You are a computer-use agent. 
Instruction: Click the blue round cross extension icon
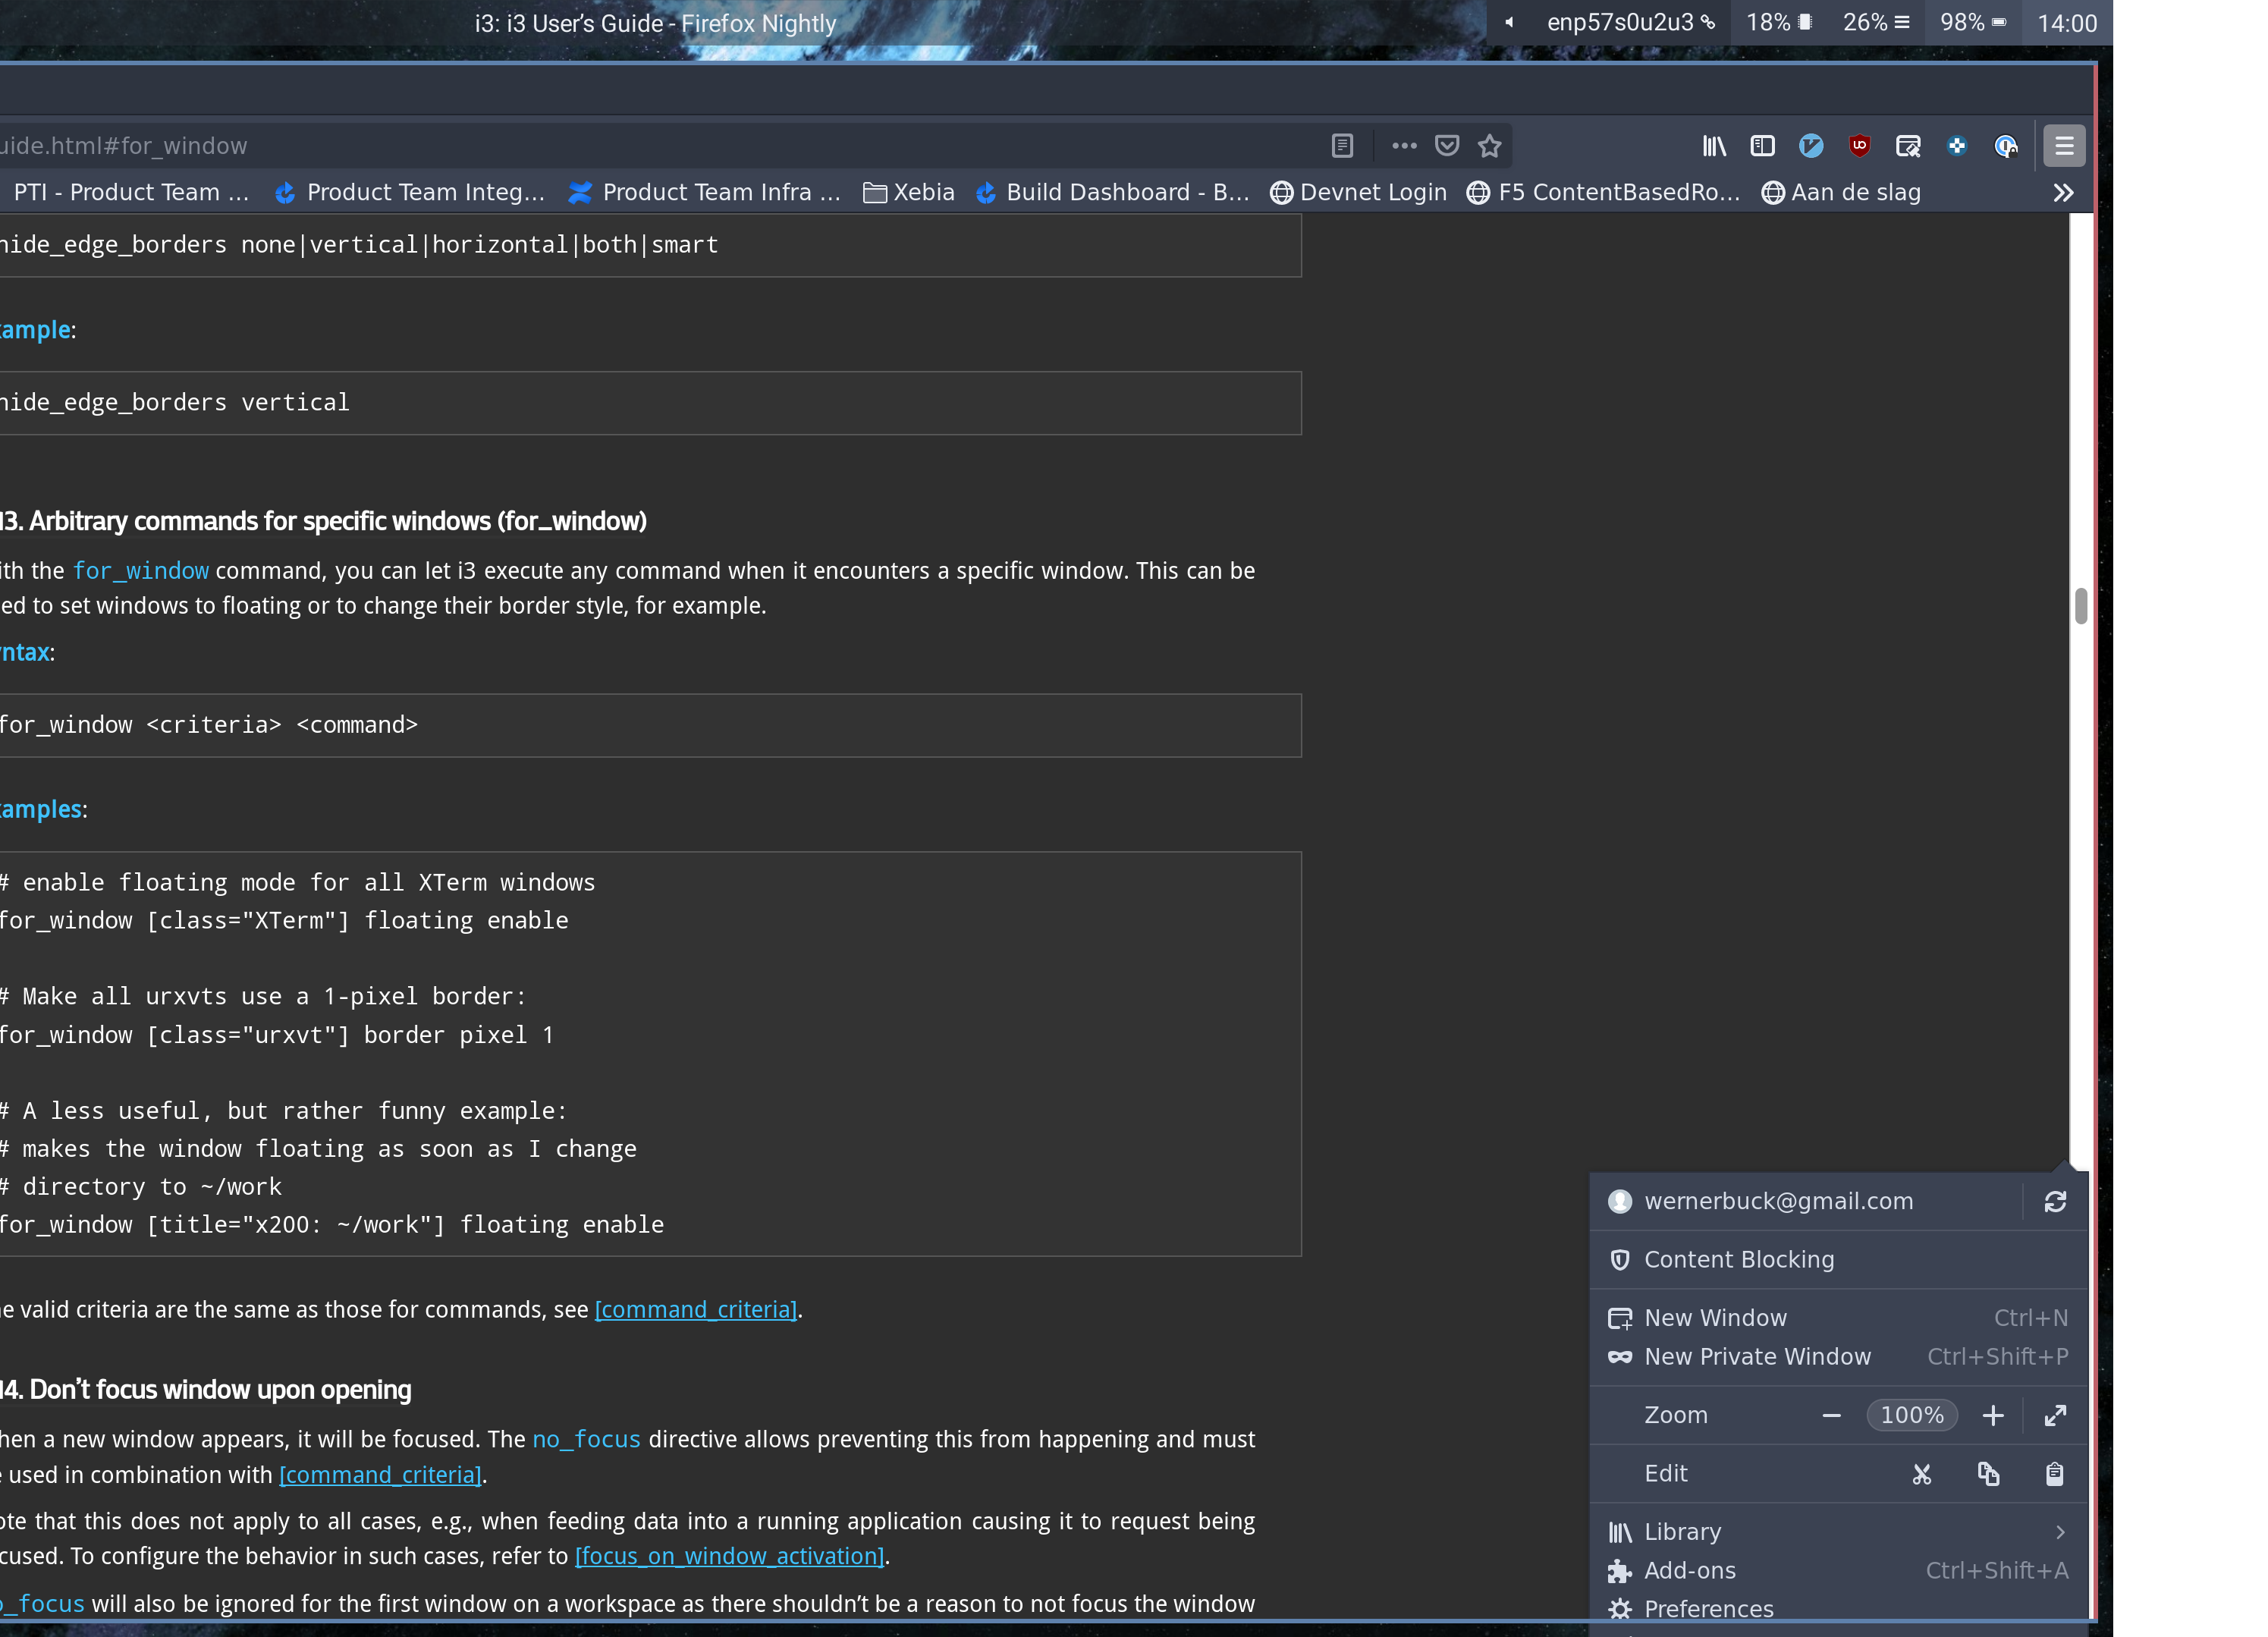1957,146
